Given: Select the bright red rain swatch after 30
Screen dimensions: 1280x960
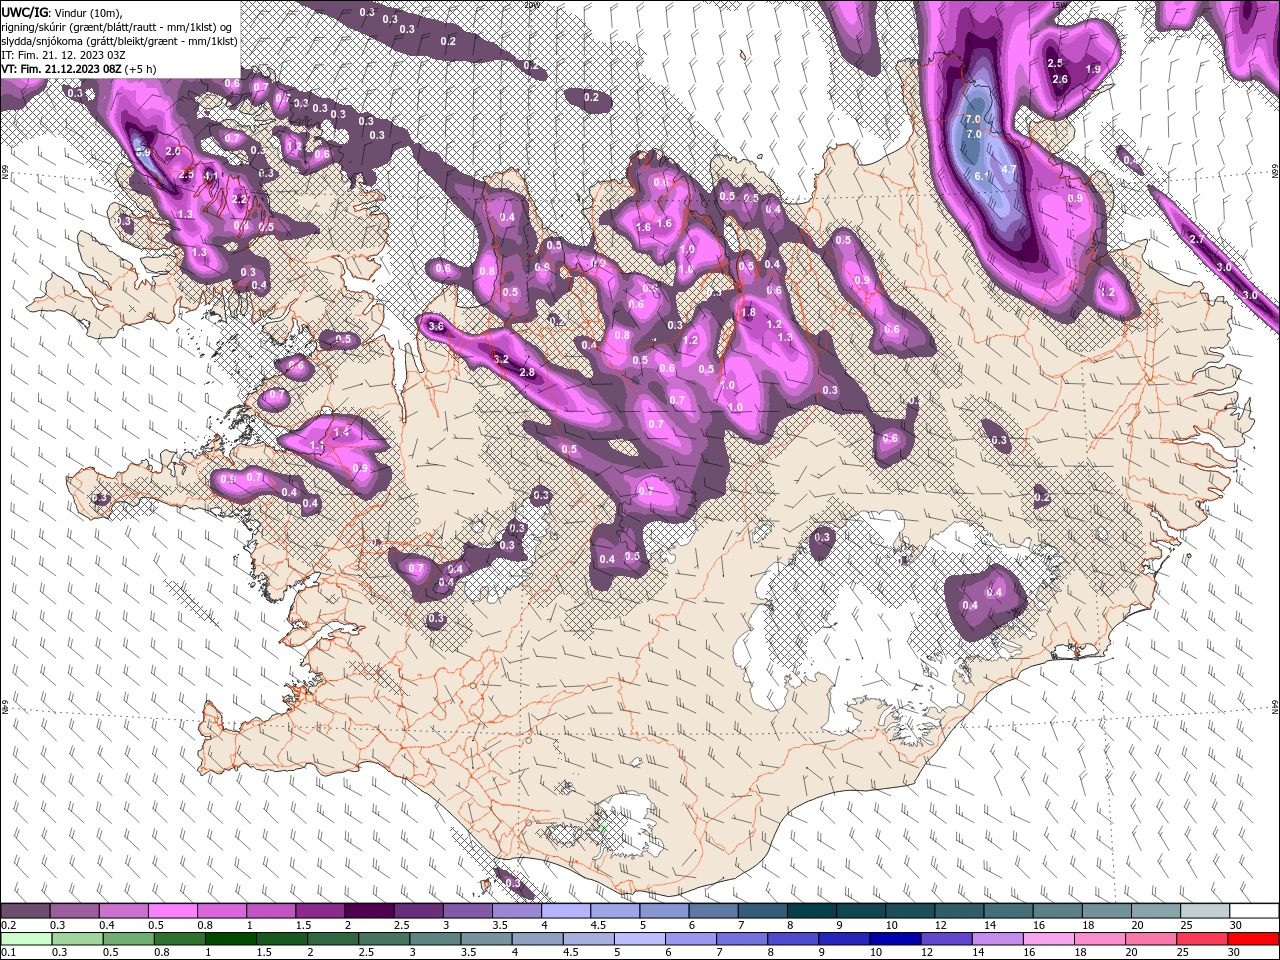Looking at the screenshot, I should click(1253, 938).
